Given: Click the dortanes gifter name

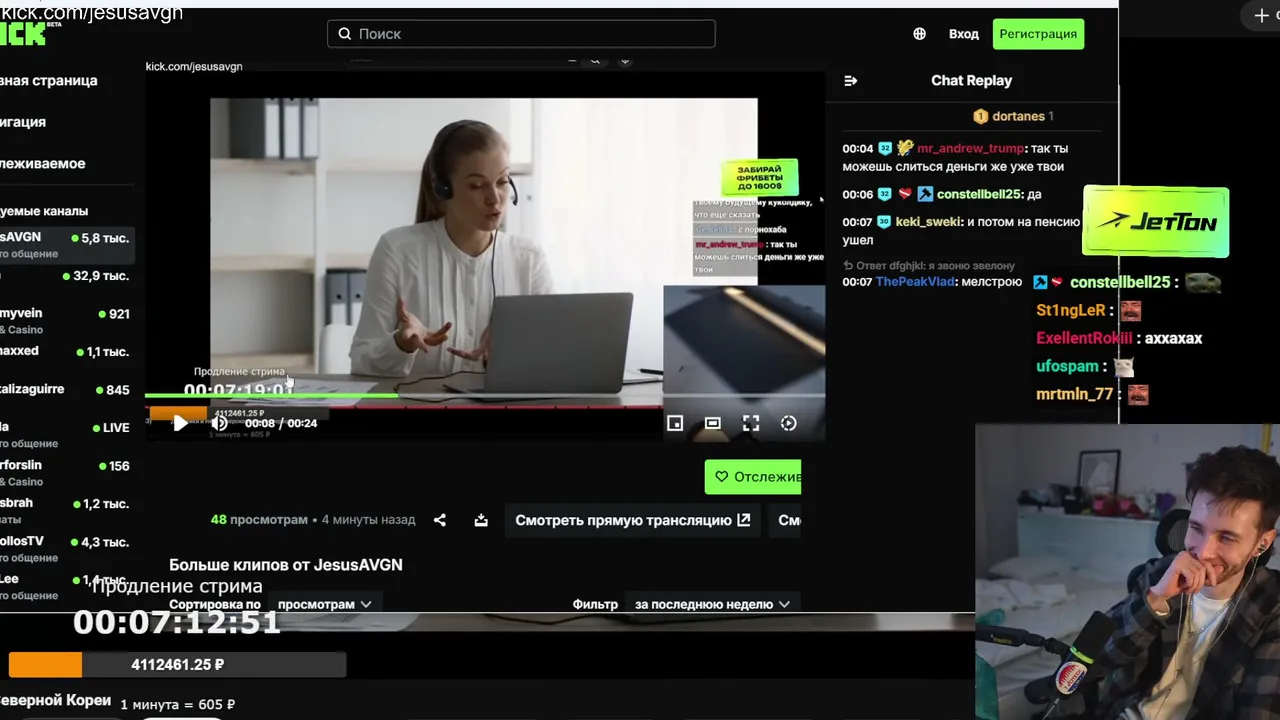Looking at the screenshot, I should click(x=1018, y=116).
